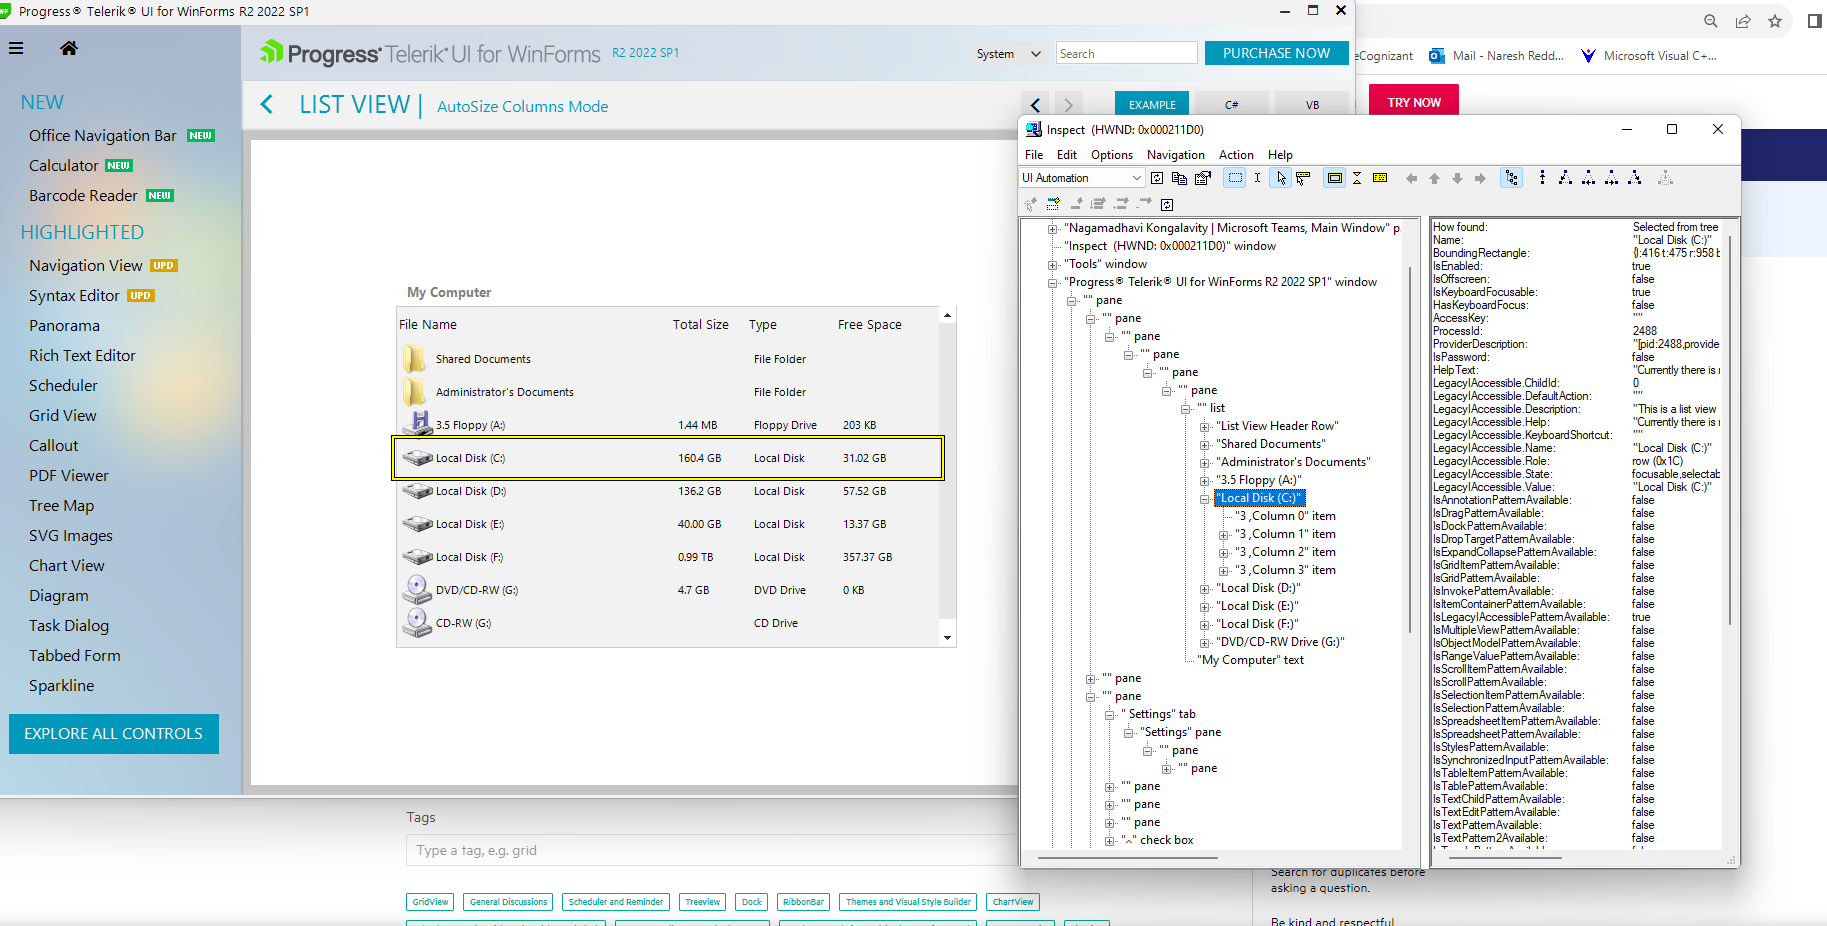
Task: Click the PURCHASE NOW button
Action: click(1276, 52)
